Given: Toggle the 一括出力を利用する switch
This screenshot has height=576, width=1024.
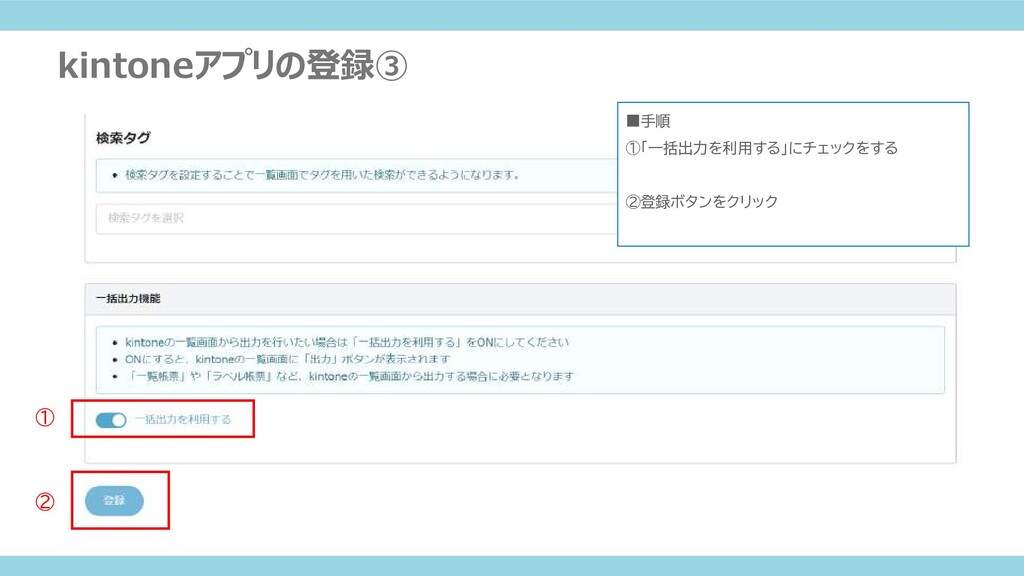Looking at the screenshot, I should click(110, 420).
